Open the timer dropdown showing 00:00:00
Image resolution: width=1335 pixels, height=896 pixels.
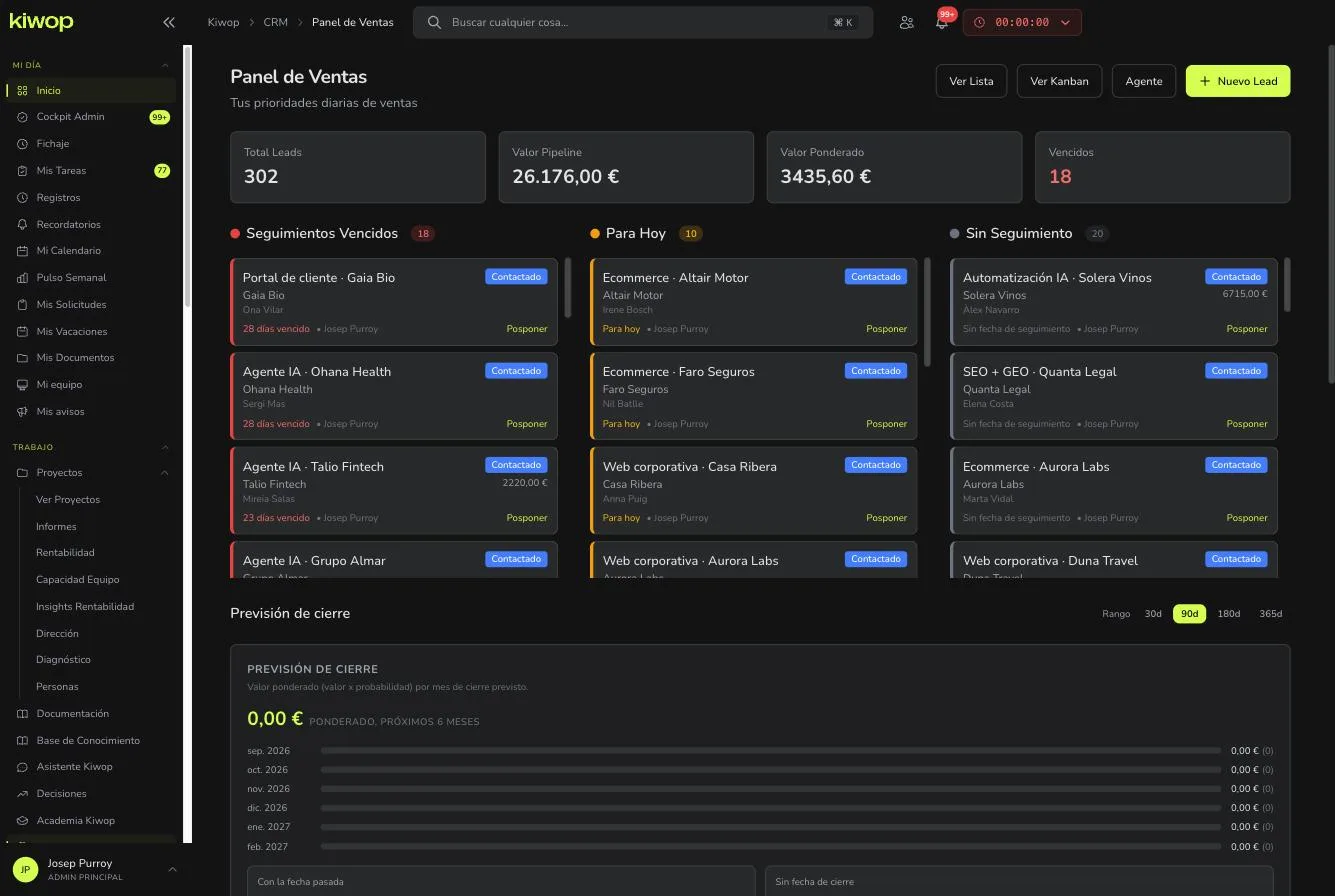coord(1022,22)
